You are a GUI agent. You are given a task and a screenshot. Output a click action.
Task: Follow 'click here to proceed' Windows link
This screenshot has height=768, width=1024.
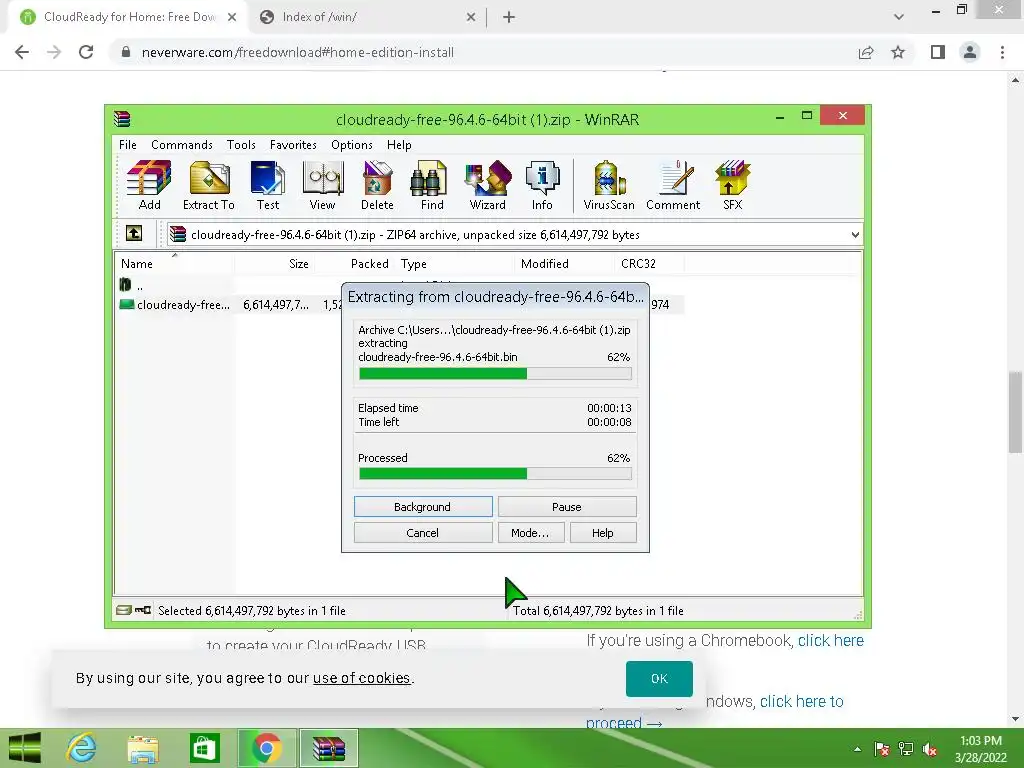click(x=801, y=701)
